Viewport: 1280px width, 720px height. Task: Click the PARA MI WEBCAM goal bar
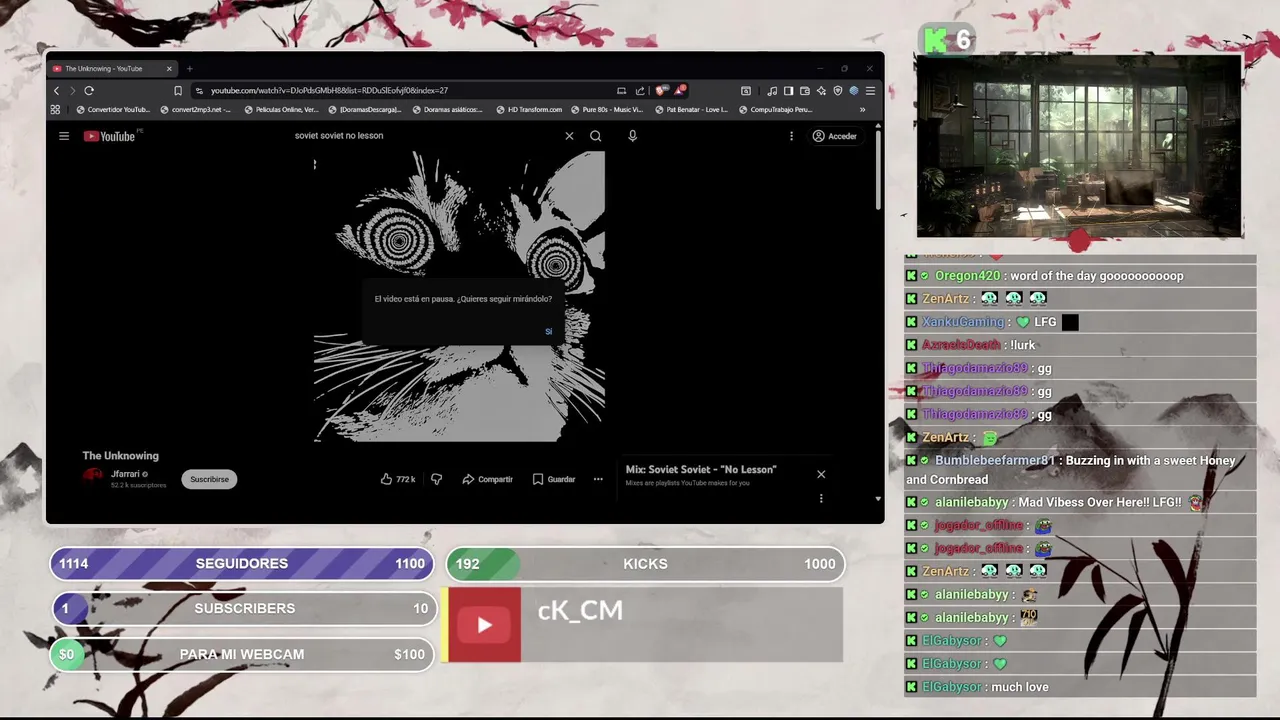click(242, 654)
